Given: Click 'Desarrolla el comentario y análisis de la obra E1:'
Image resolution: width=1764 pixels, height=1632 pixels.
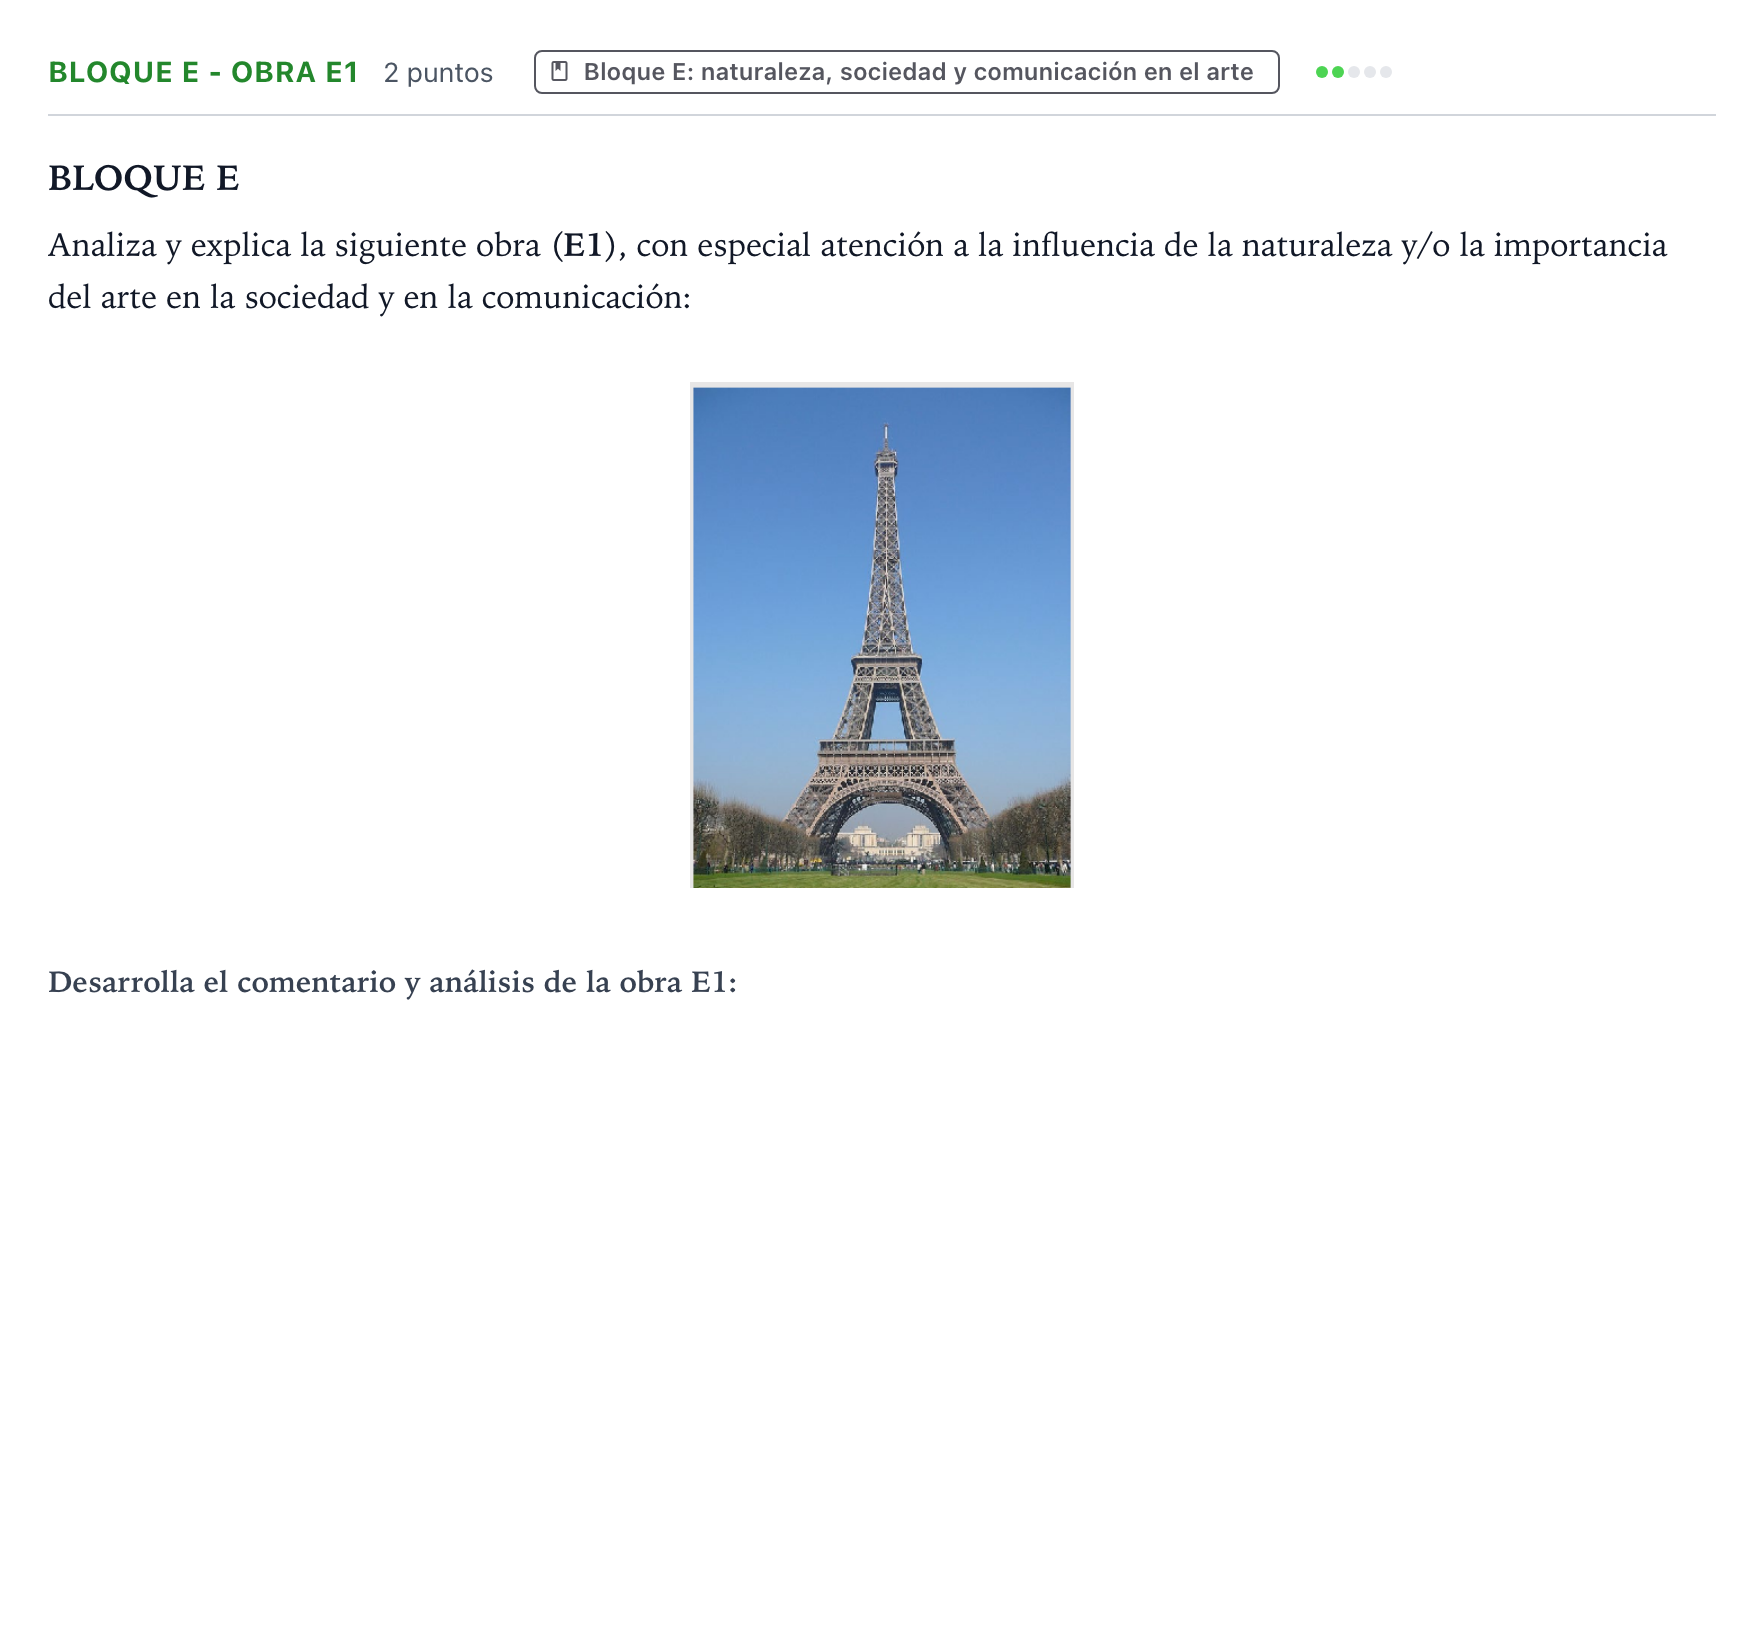Looking at the screenshot, I should 392,982.
